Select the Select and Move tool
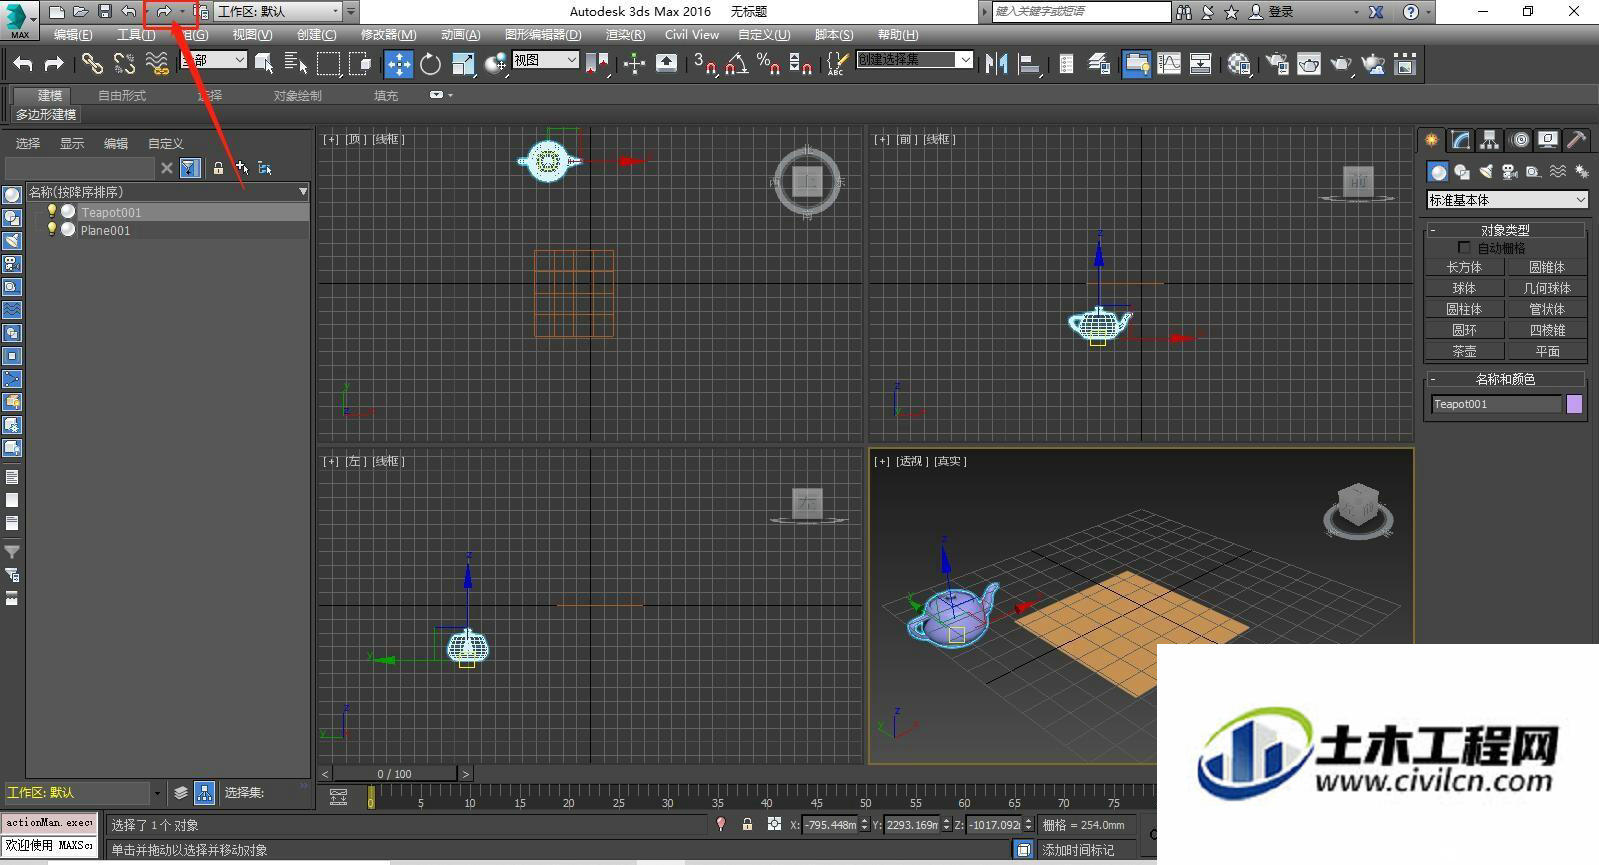1599x865 pixels. 398,64
